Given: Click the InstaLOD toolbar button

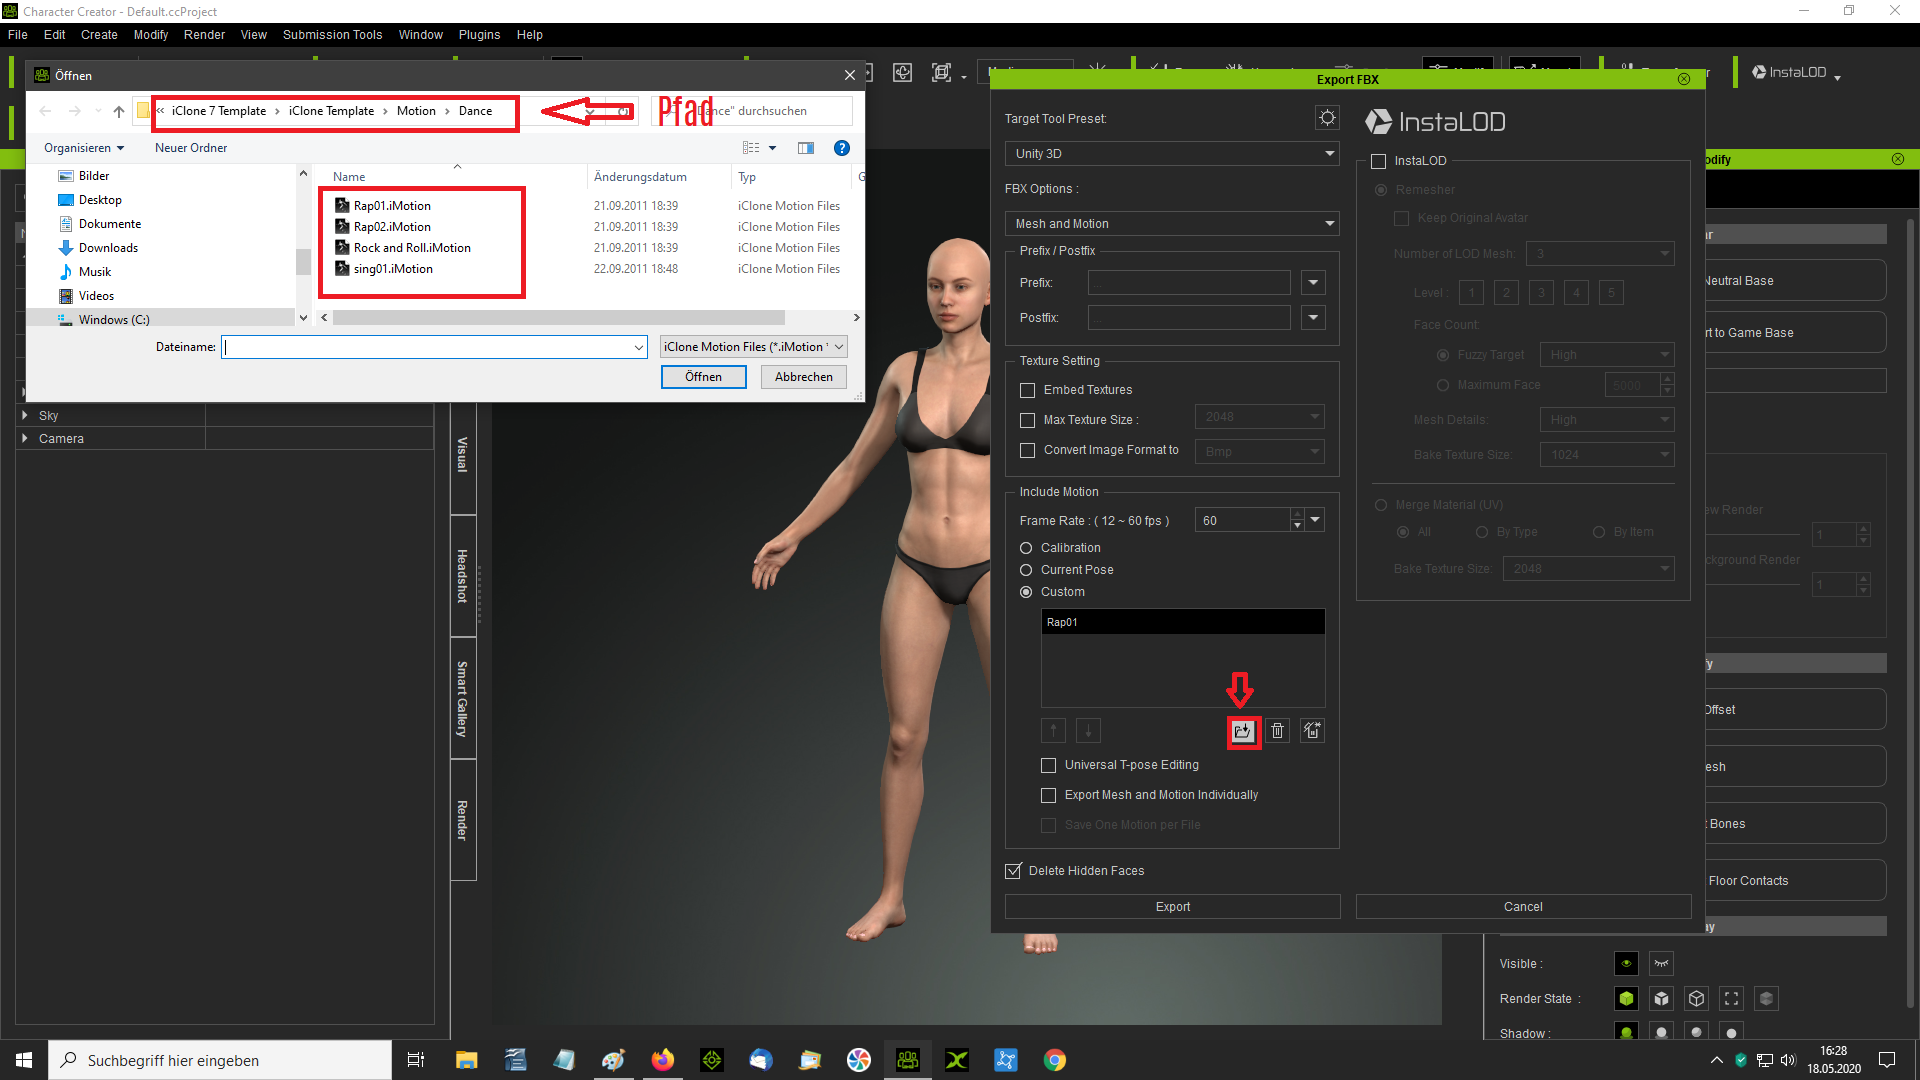Looking at the screenshot, I should tap(1797, 72).
